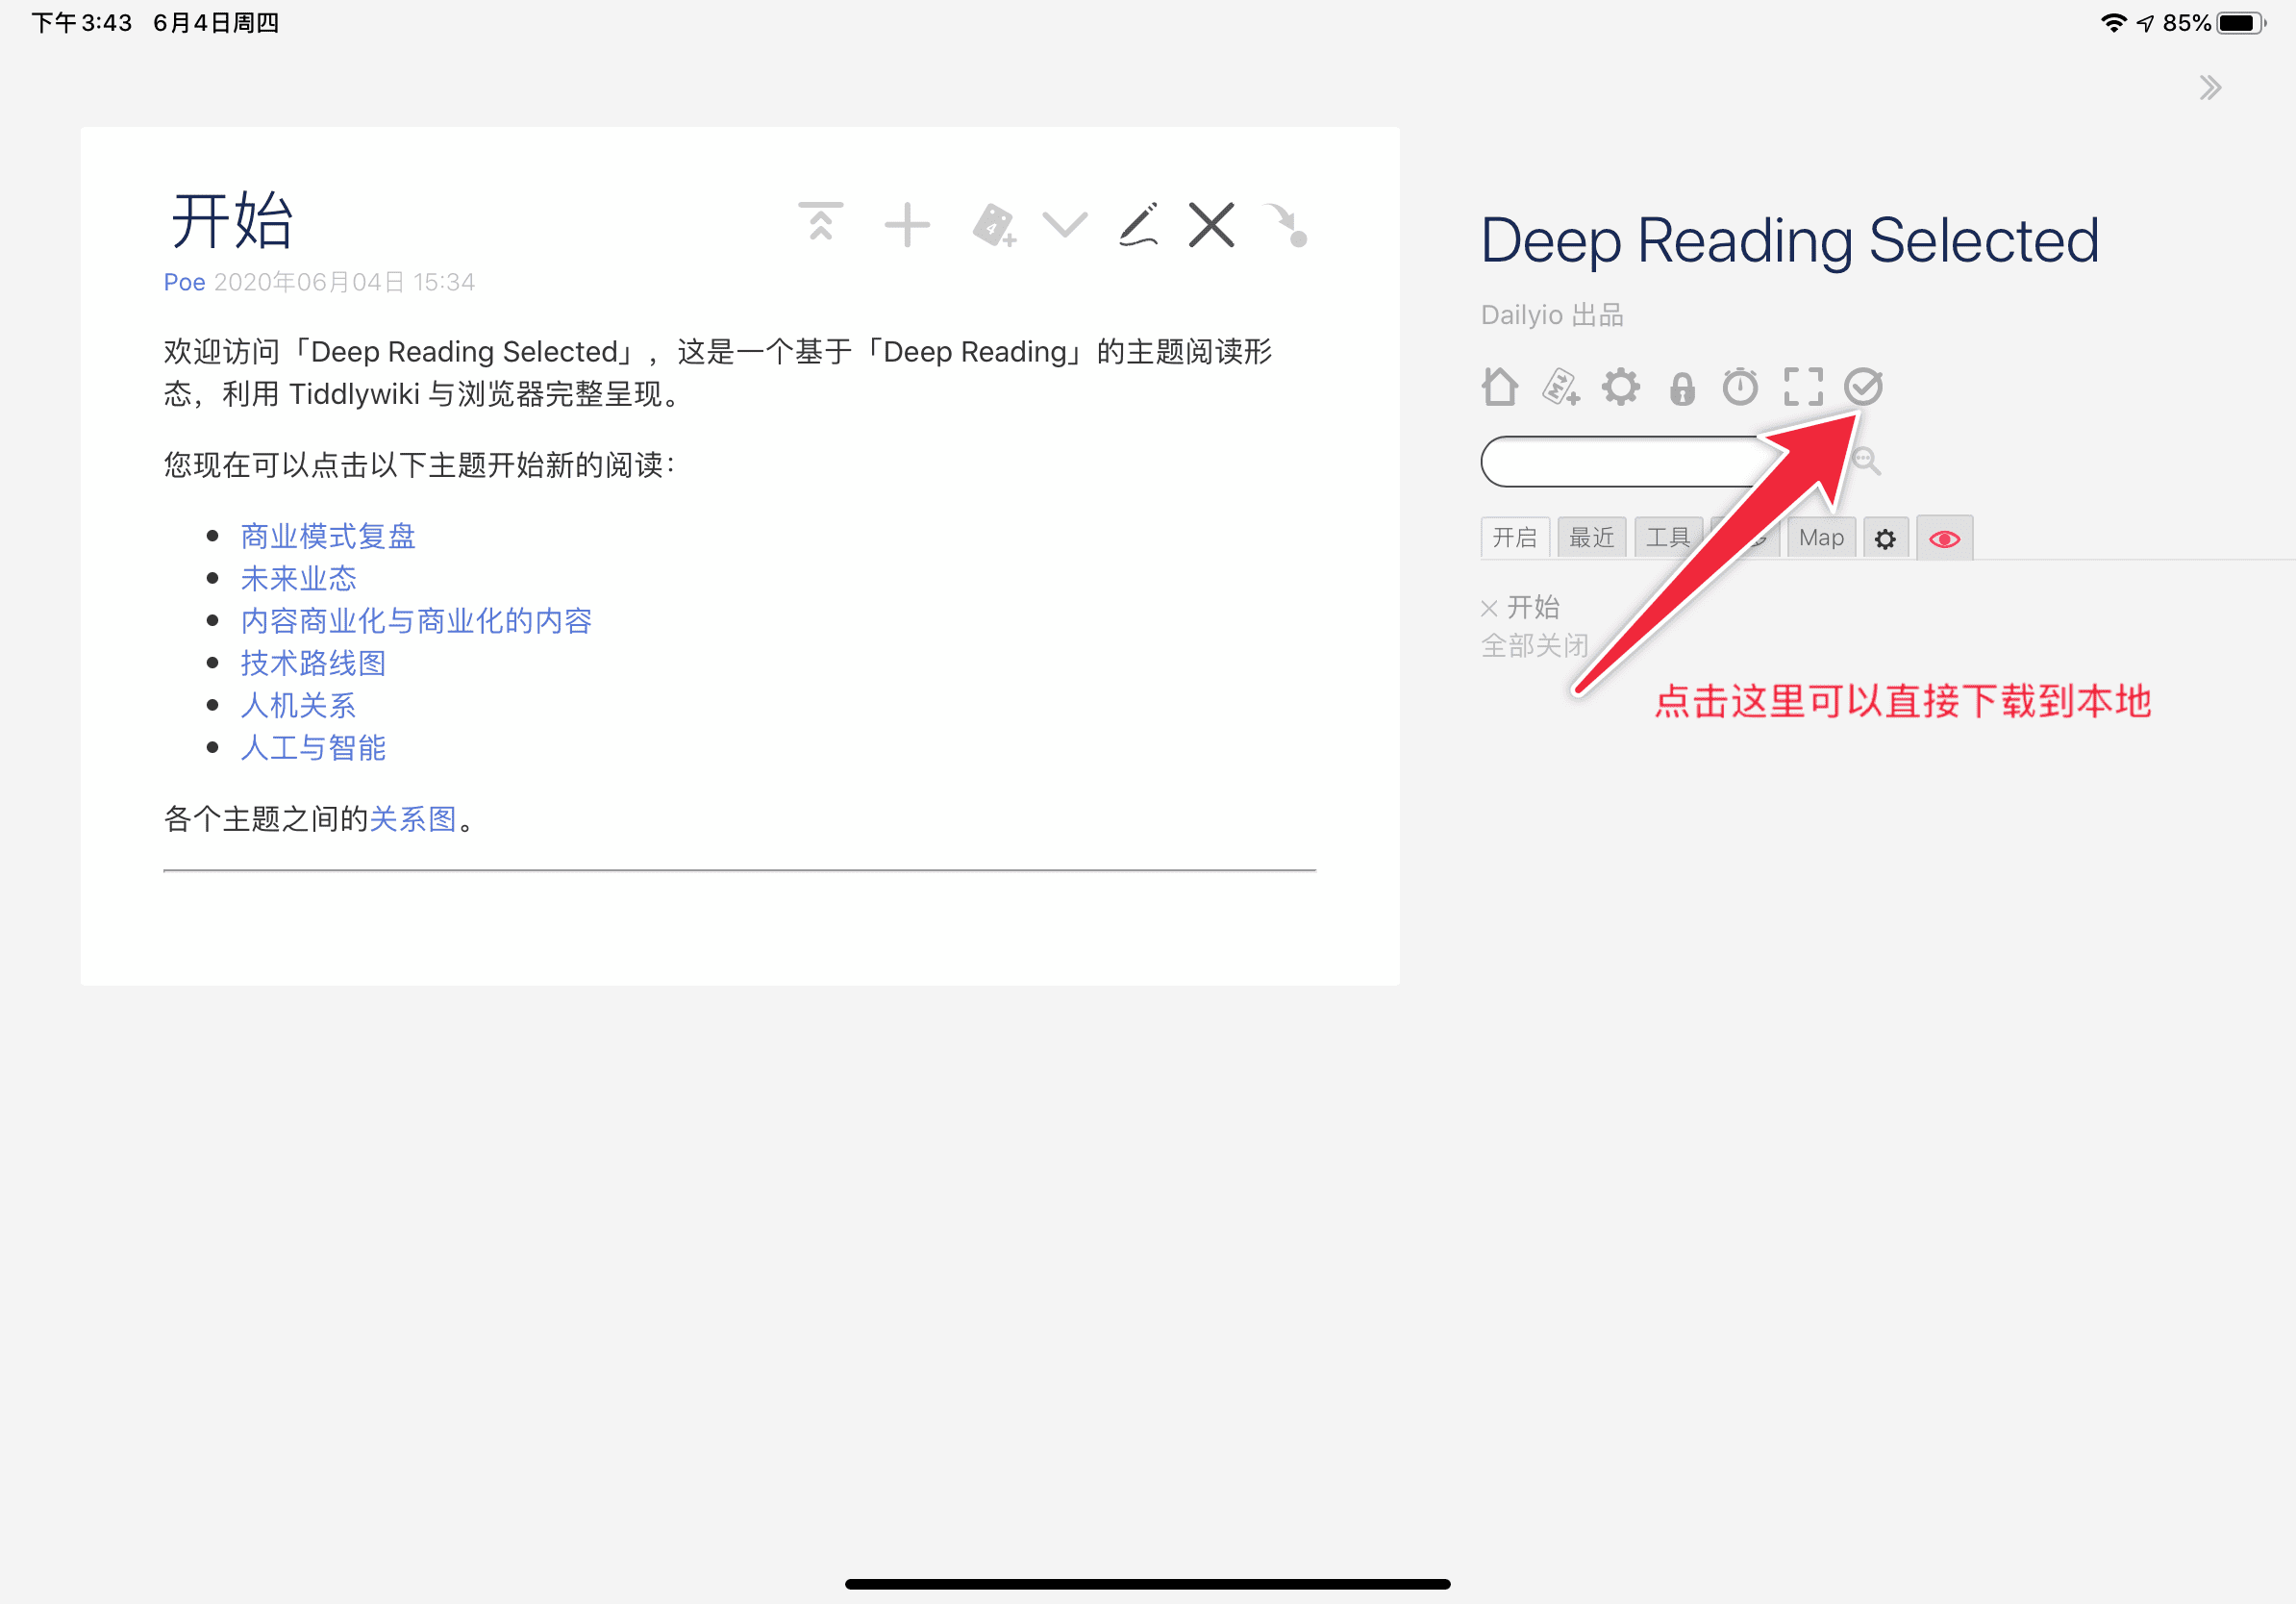Save wiki with the checkmark circle icon
This screenshot has height=1604, width=2296.
tap(1863, 386)
